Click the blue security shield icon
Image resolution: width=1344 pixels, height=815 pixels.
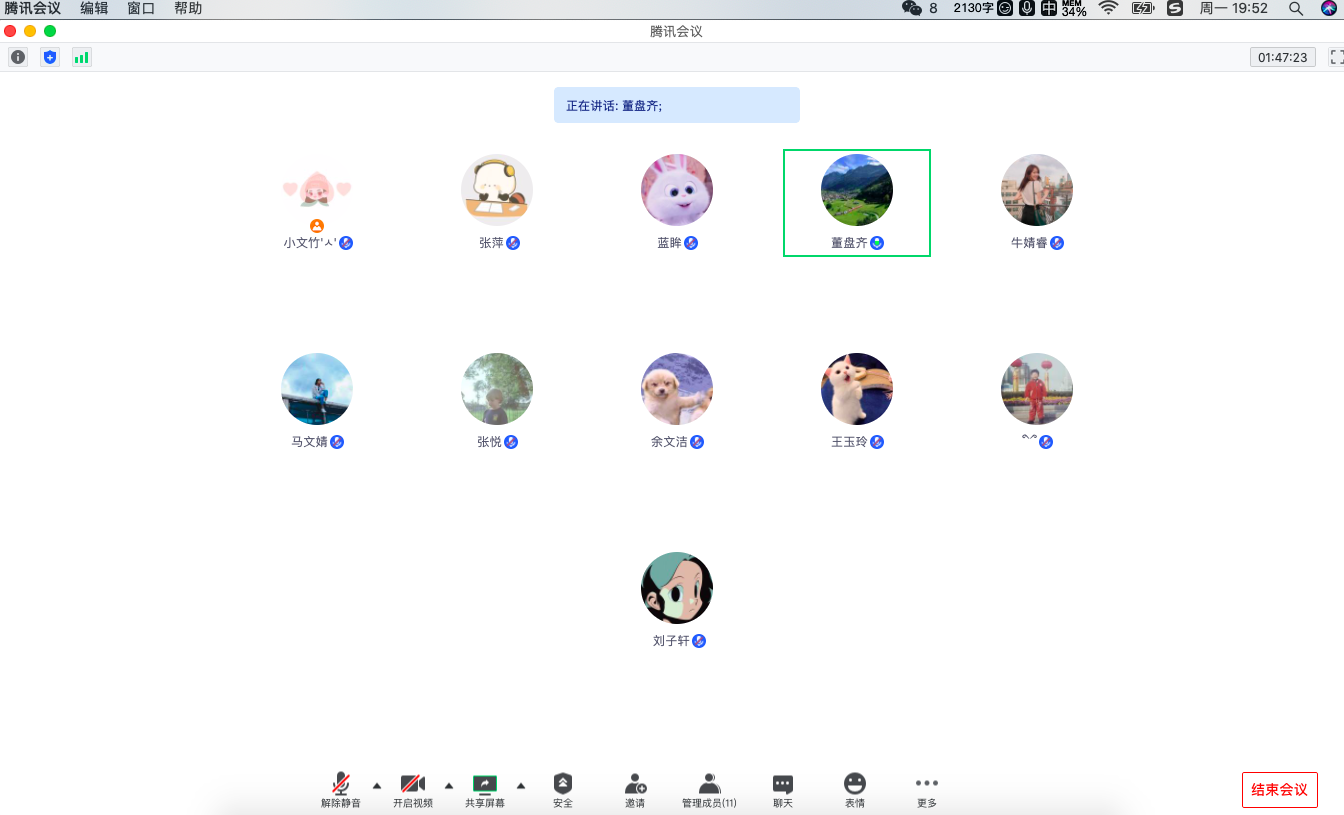[x=49, y=57]
